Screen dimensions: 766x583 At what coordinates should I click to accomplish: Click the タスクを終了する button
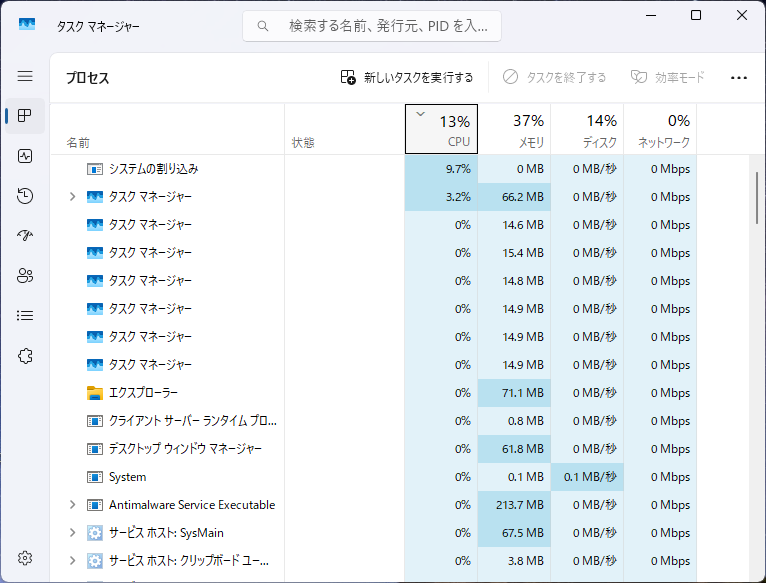[x=554, y=77]
